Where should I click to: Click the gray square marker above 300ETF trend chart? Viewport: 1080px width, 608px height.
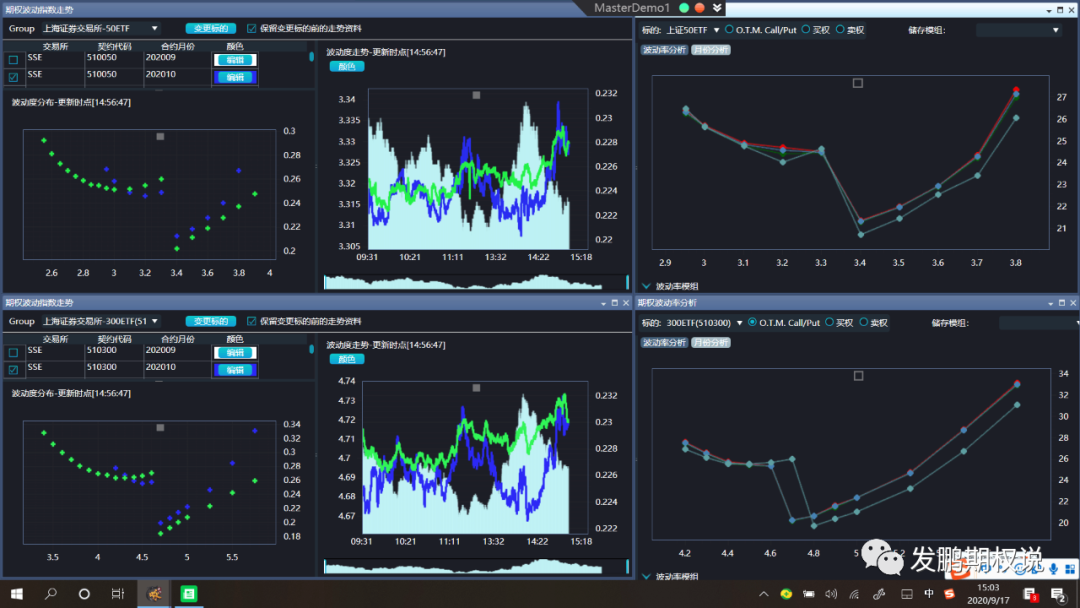coord(476,388)
